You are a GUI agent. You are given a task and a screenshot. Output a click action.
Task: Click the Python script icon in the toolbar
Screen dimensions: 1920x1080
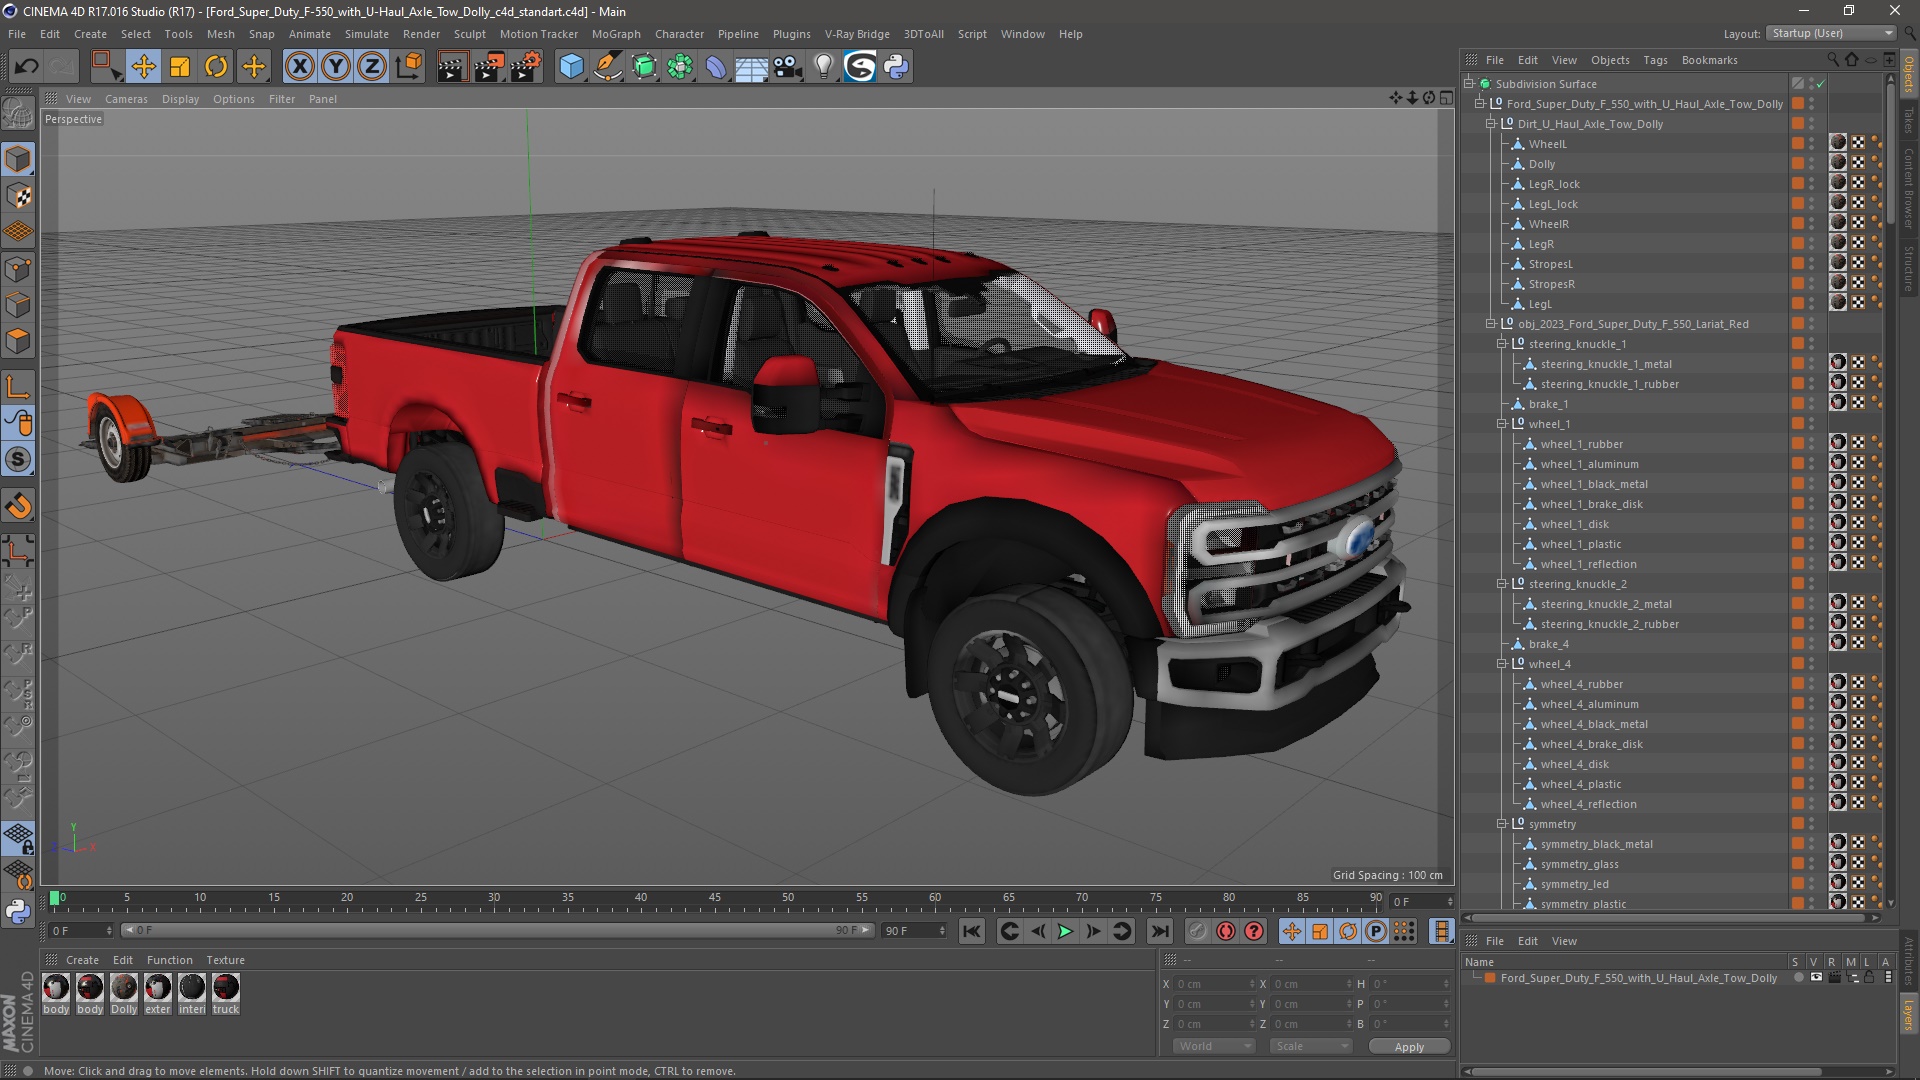click(896, 67)
